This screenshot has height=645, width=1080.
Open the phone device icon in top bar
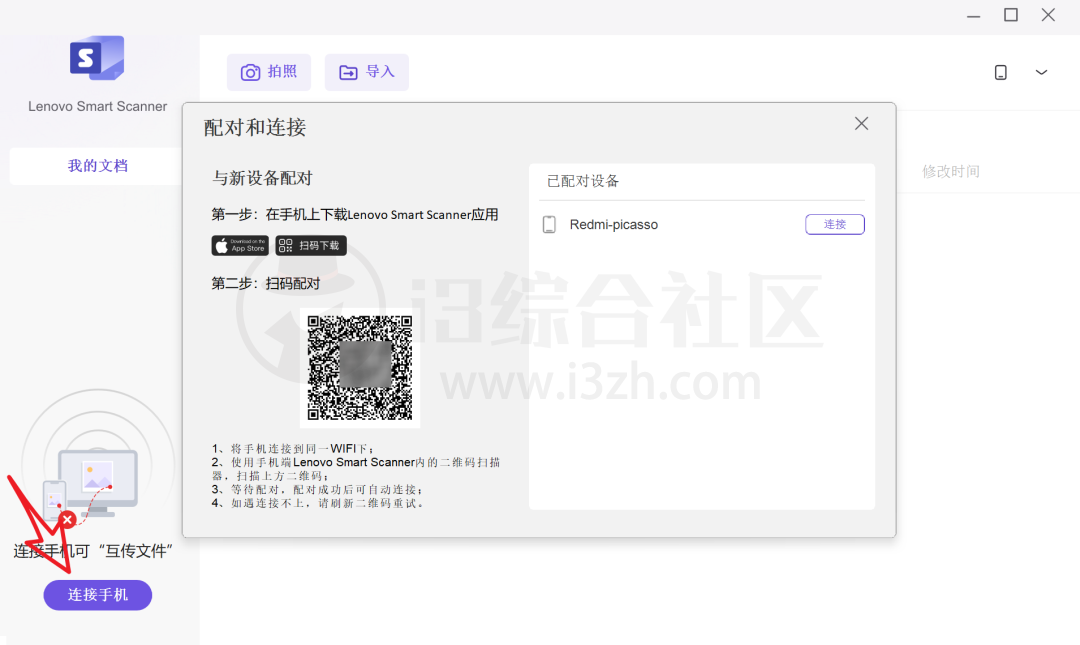pyautogui.click(x=1001, y=72)
